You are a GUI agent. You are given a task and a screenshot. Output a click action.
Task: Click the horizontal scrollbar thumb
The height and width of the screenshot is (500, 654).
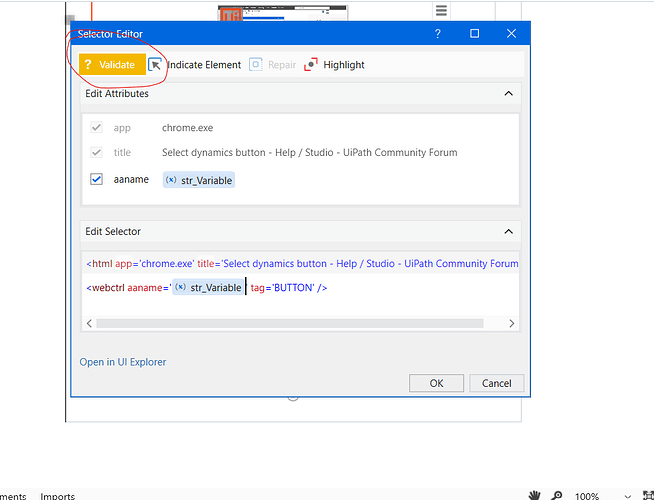pyautogui.click(x=290, y=323)
